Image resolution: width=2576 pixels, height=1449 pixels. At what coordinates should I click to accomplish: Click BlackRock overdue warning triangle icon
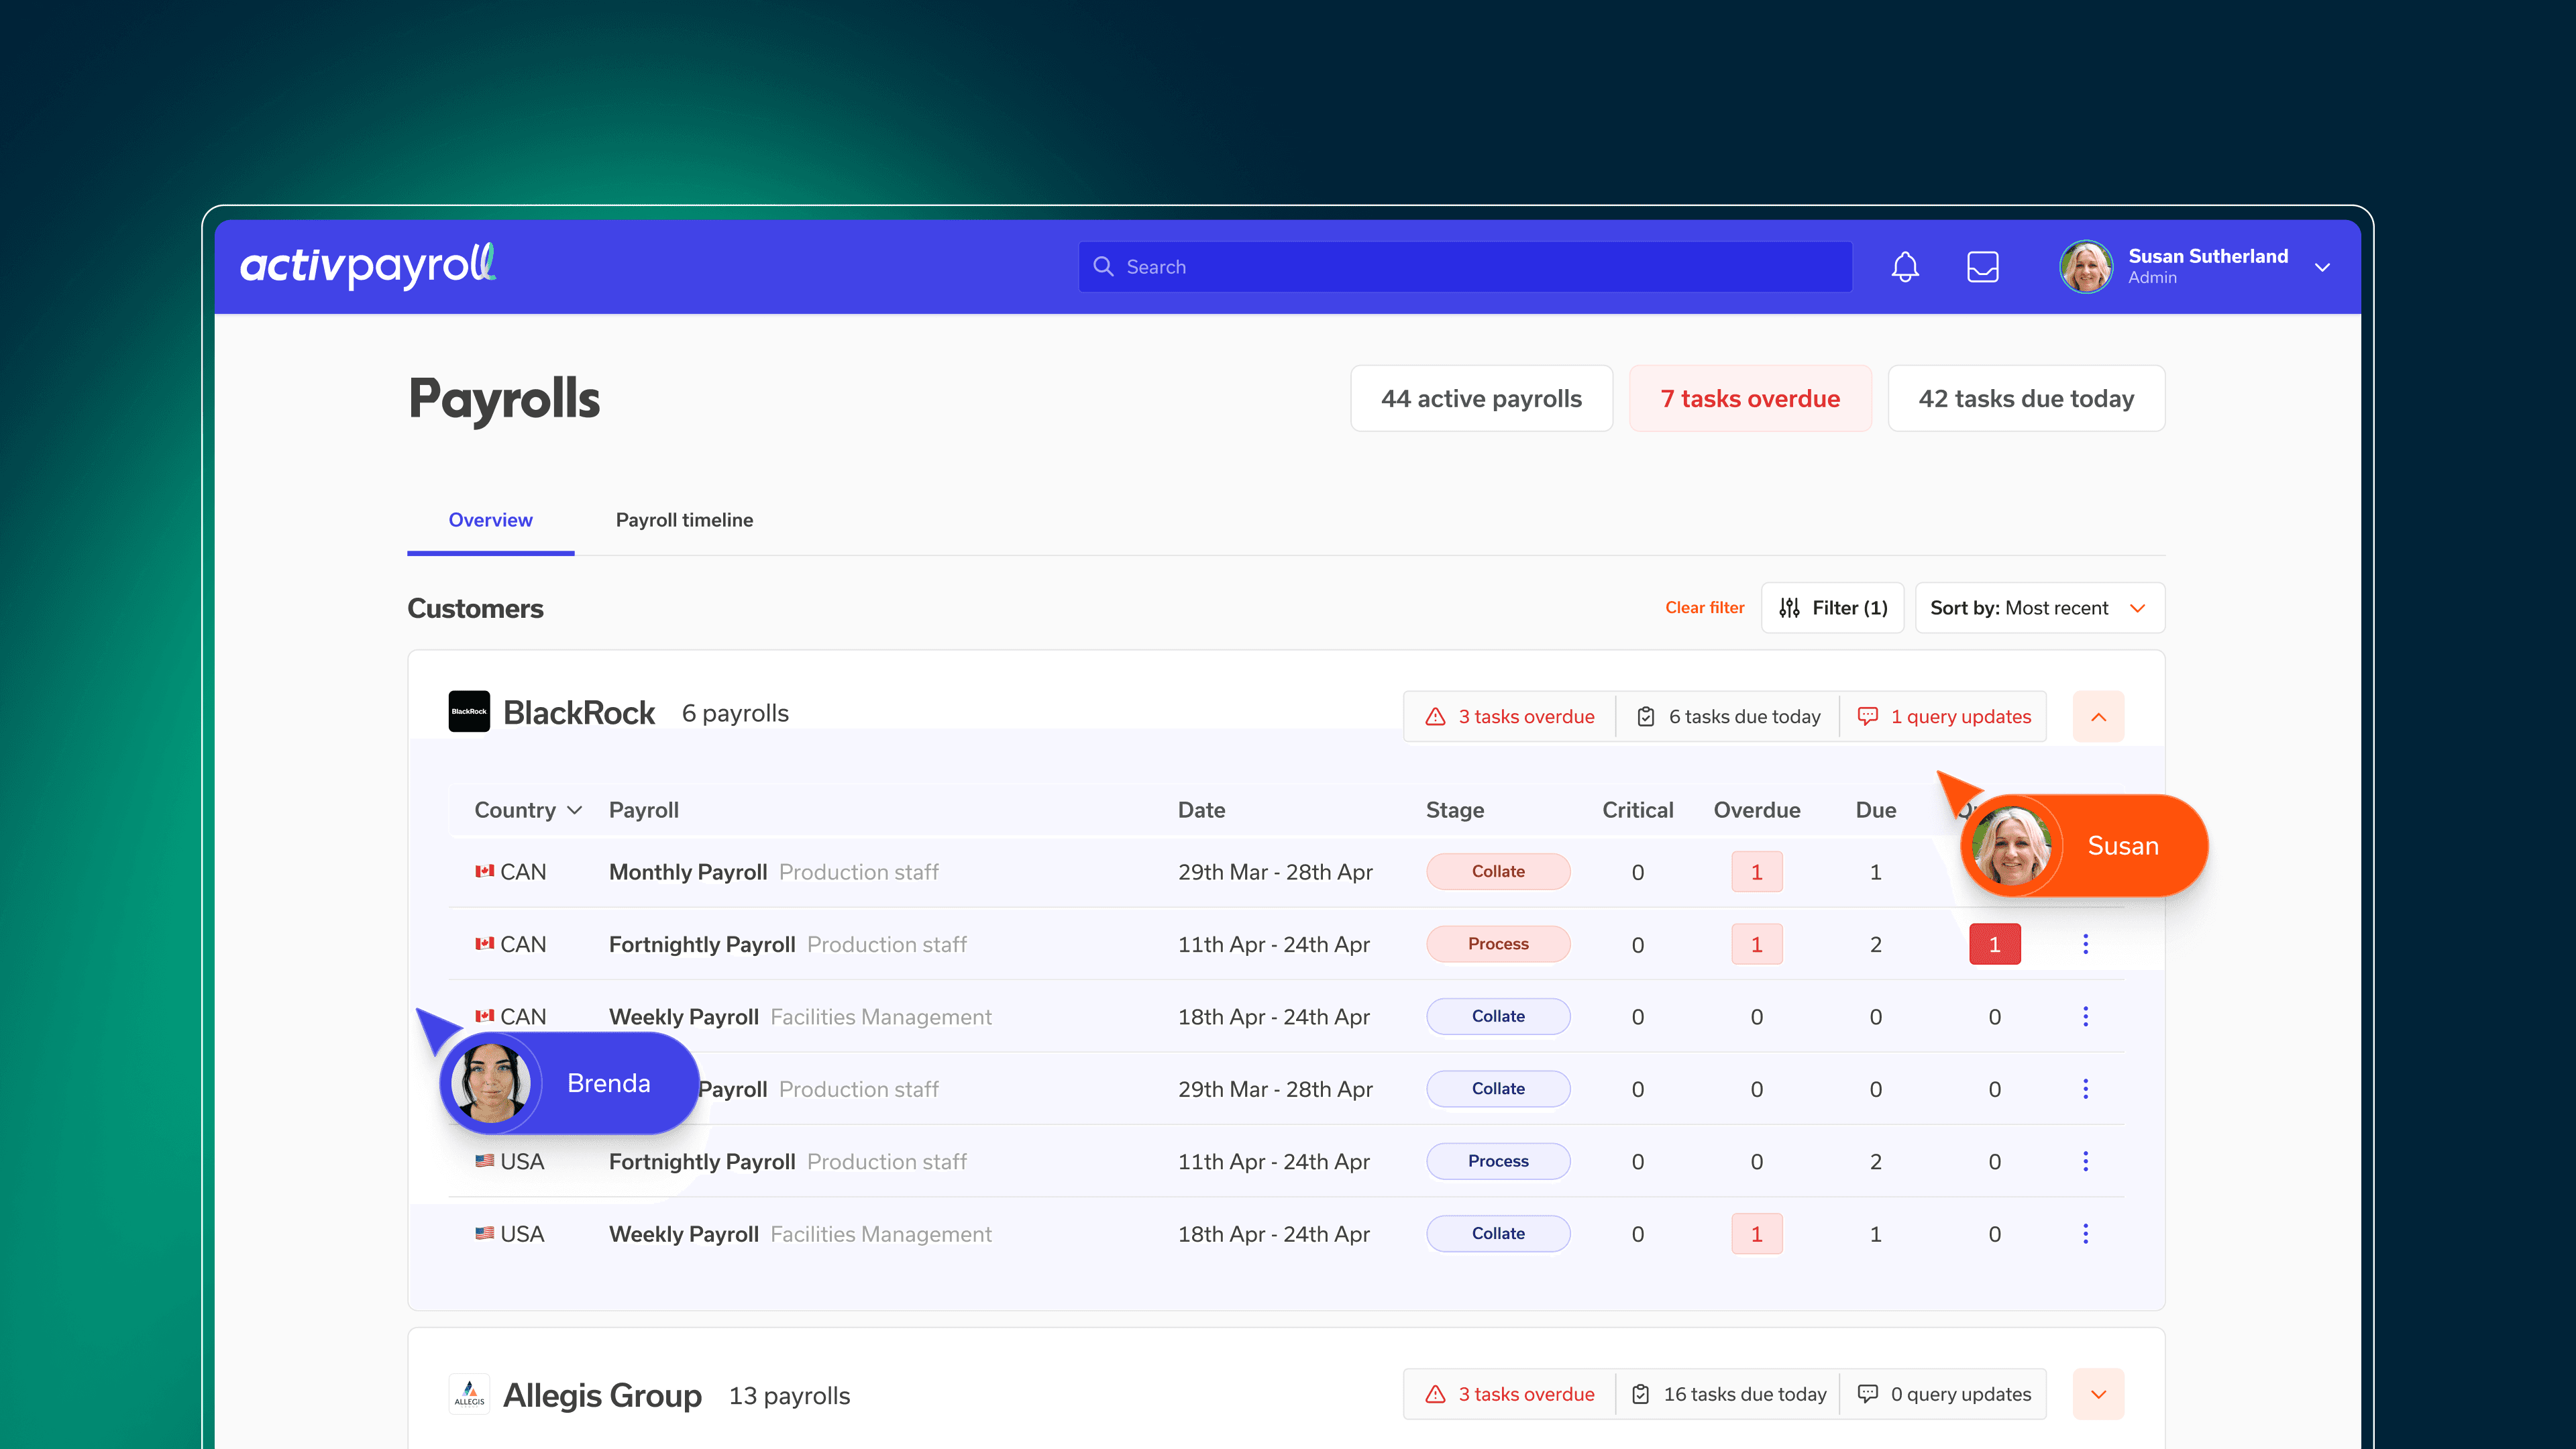click(x=1435, y=716)
